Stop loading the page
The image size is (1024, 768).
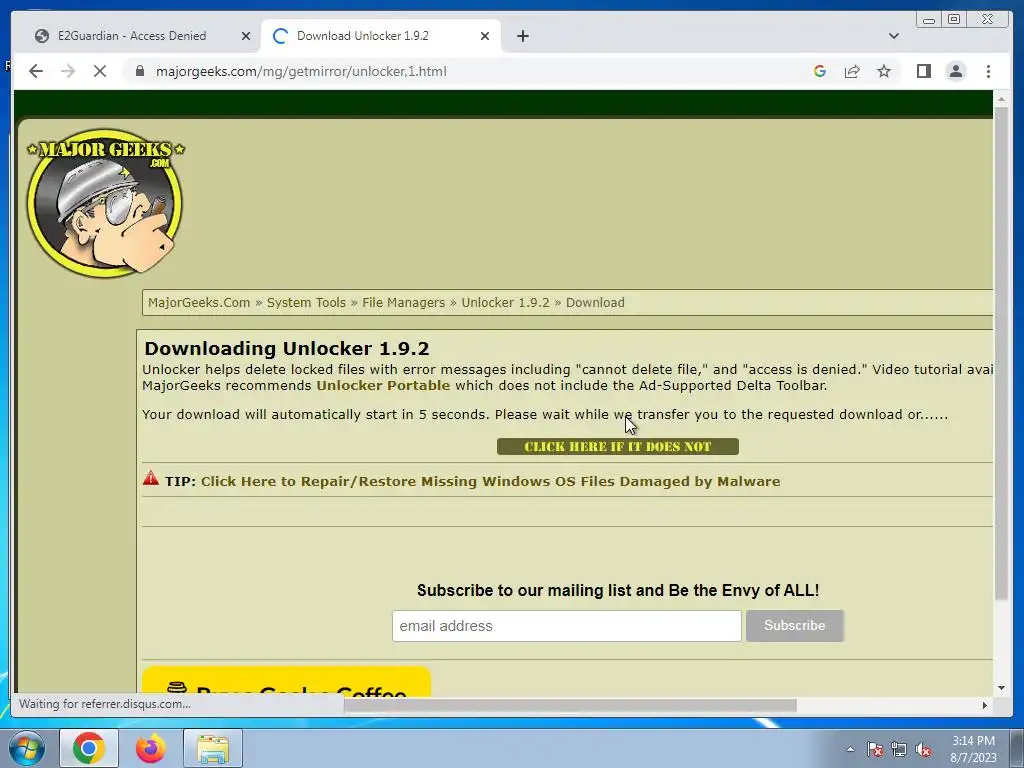100,71
